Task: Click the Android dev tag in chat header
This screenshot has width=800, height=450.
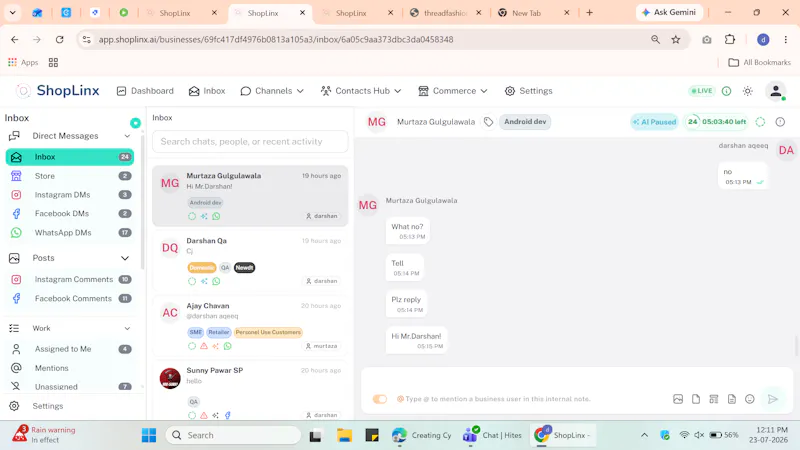Action: tap(525, 122)
